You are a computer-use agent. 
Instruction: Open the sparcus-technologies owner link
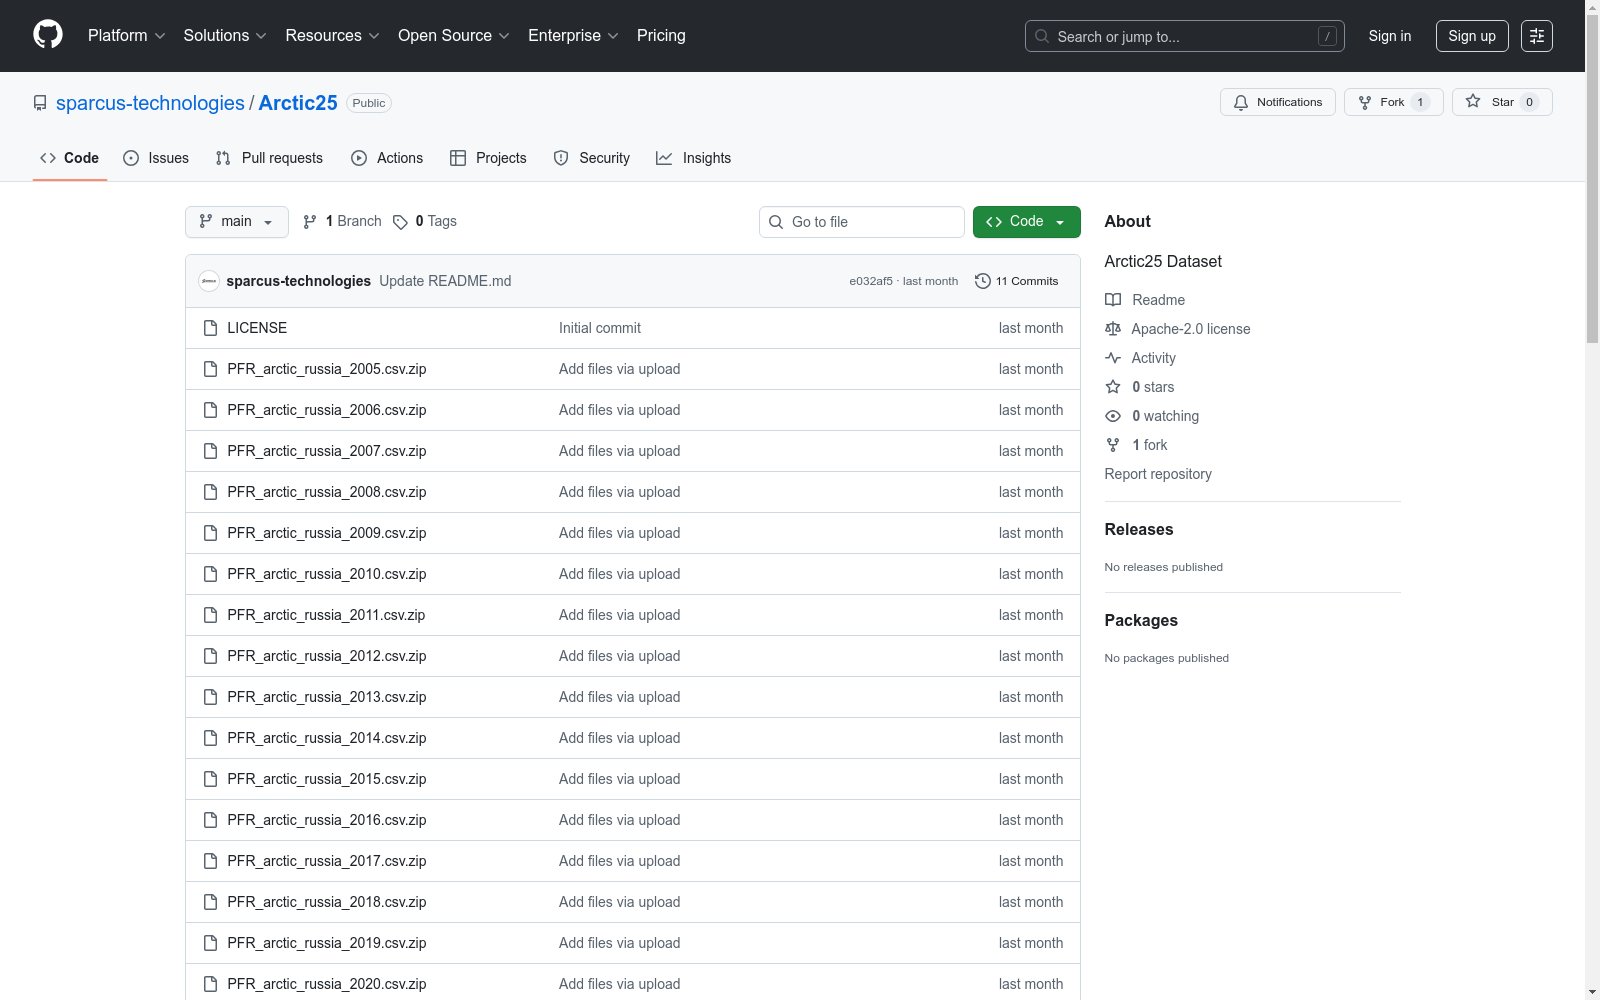pyautogui.click(x=150, y=103)
